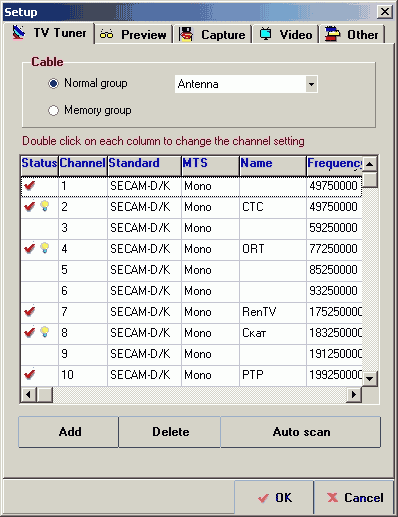This screenshot has height=517, width=398.
Task: Click frequency 93250000 cell
Action: pos(333,291)
